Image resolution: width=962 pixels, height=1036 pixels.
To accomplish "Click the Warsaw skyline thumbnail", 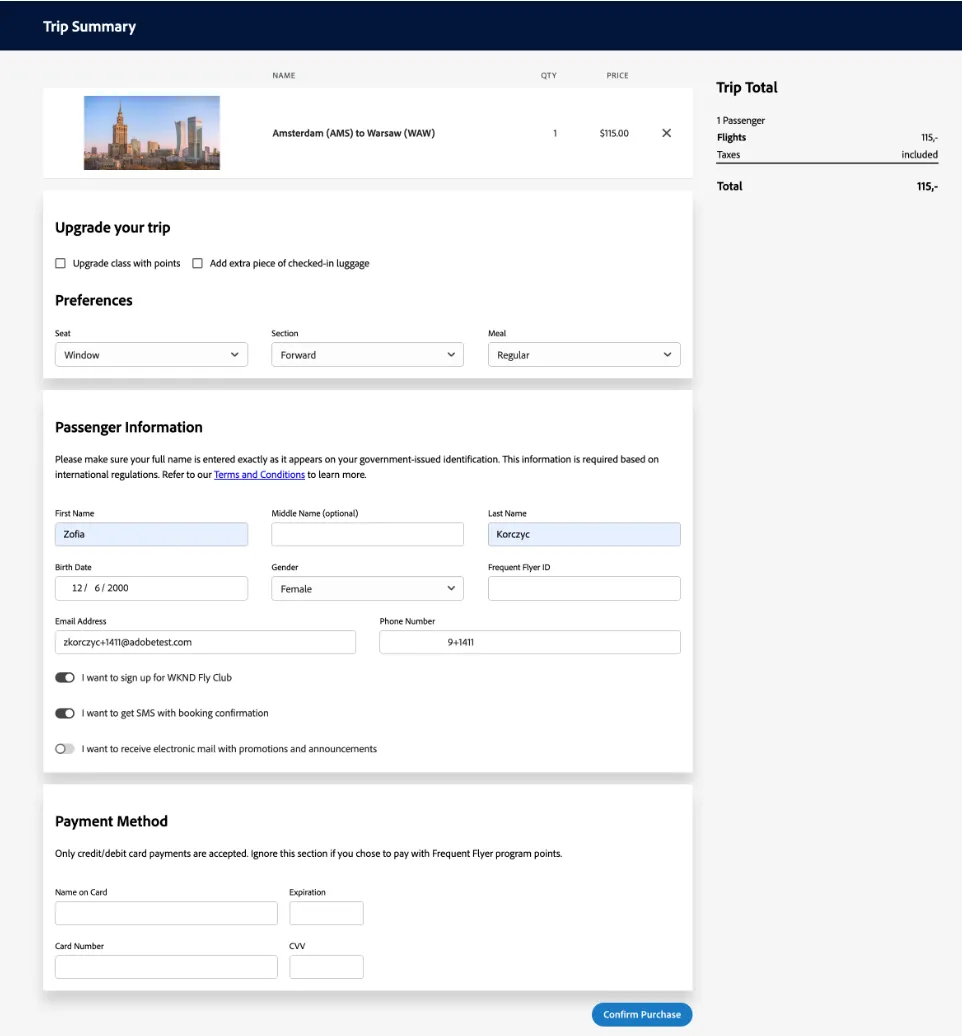I will (x=152, y=133).
